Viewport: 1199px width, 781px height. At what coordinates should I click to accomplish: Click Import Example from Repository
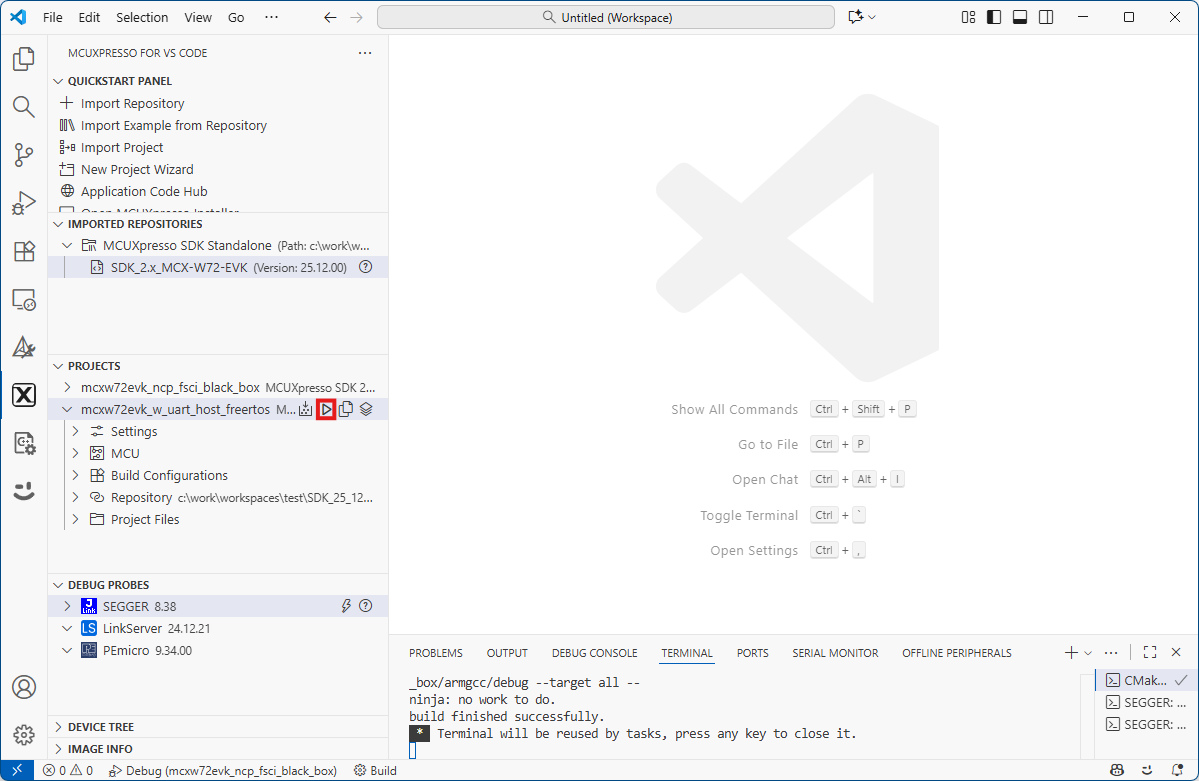coord(173,125)
